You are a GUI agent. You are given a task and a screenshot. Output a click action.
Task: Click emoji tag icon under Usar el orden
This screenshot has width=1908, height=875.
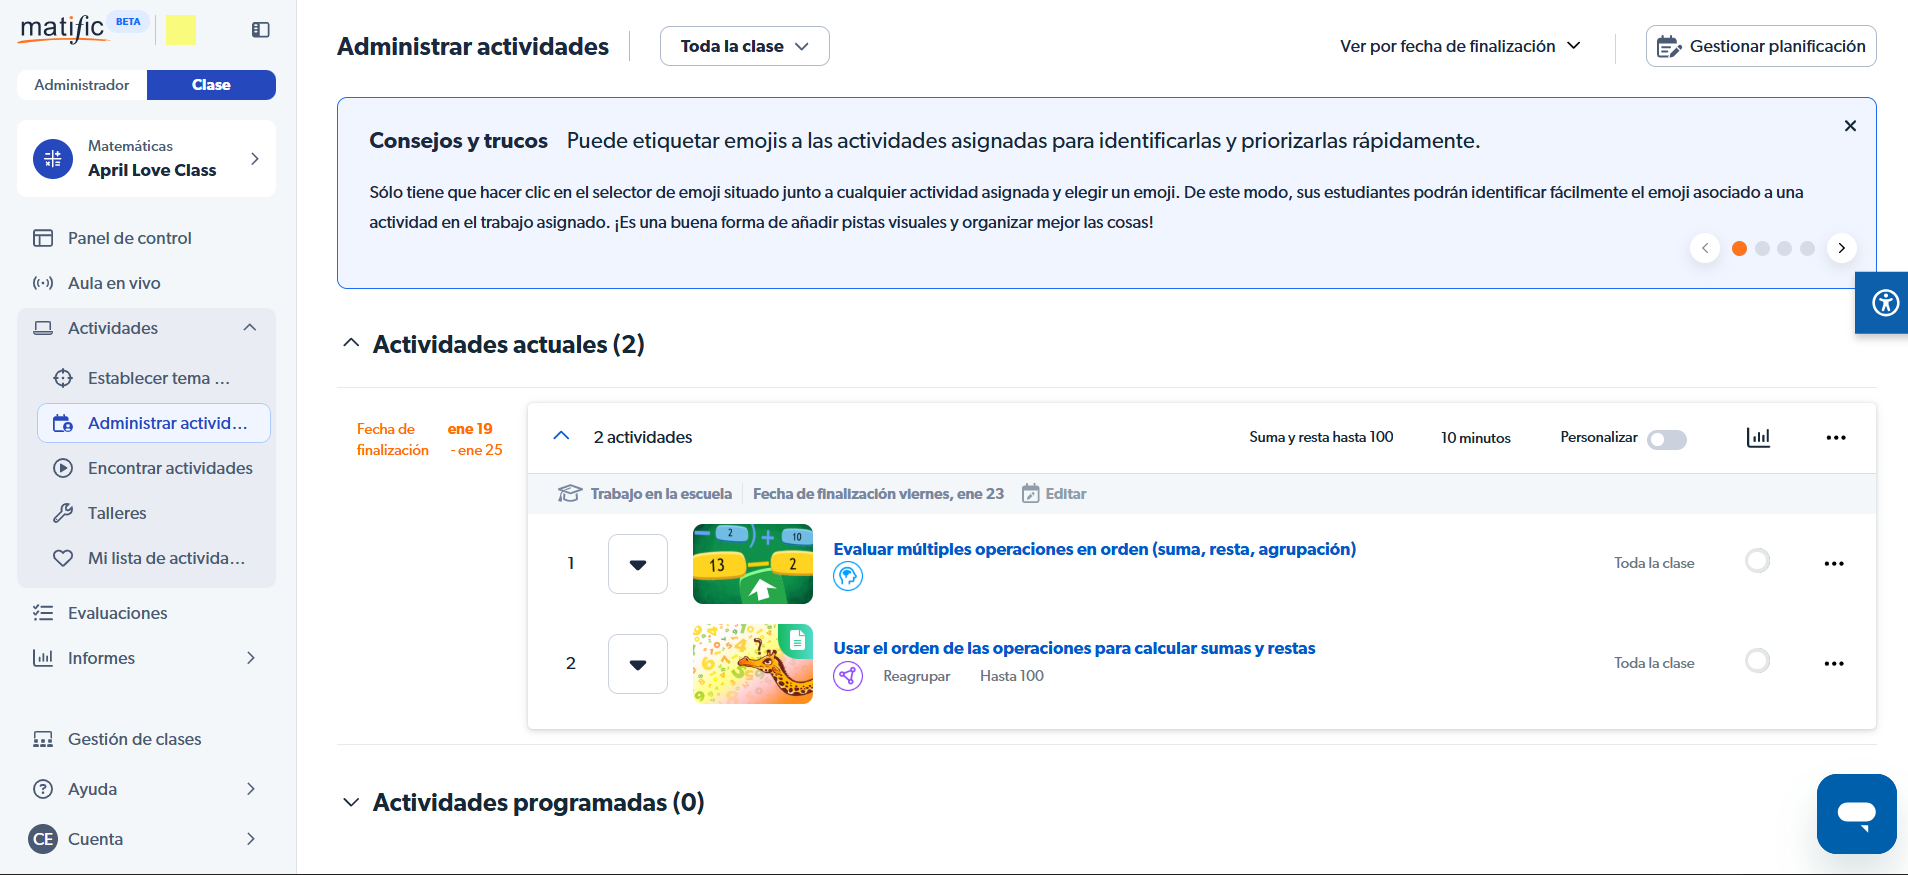point(848,676)
